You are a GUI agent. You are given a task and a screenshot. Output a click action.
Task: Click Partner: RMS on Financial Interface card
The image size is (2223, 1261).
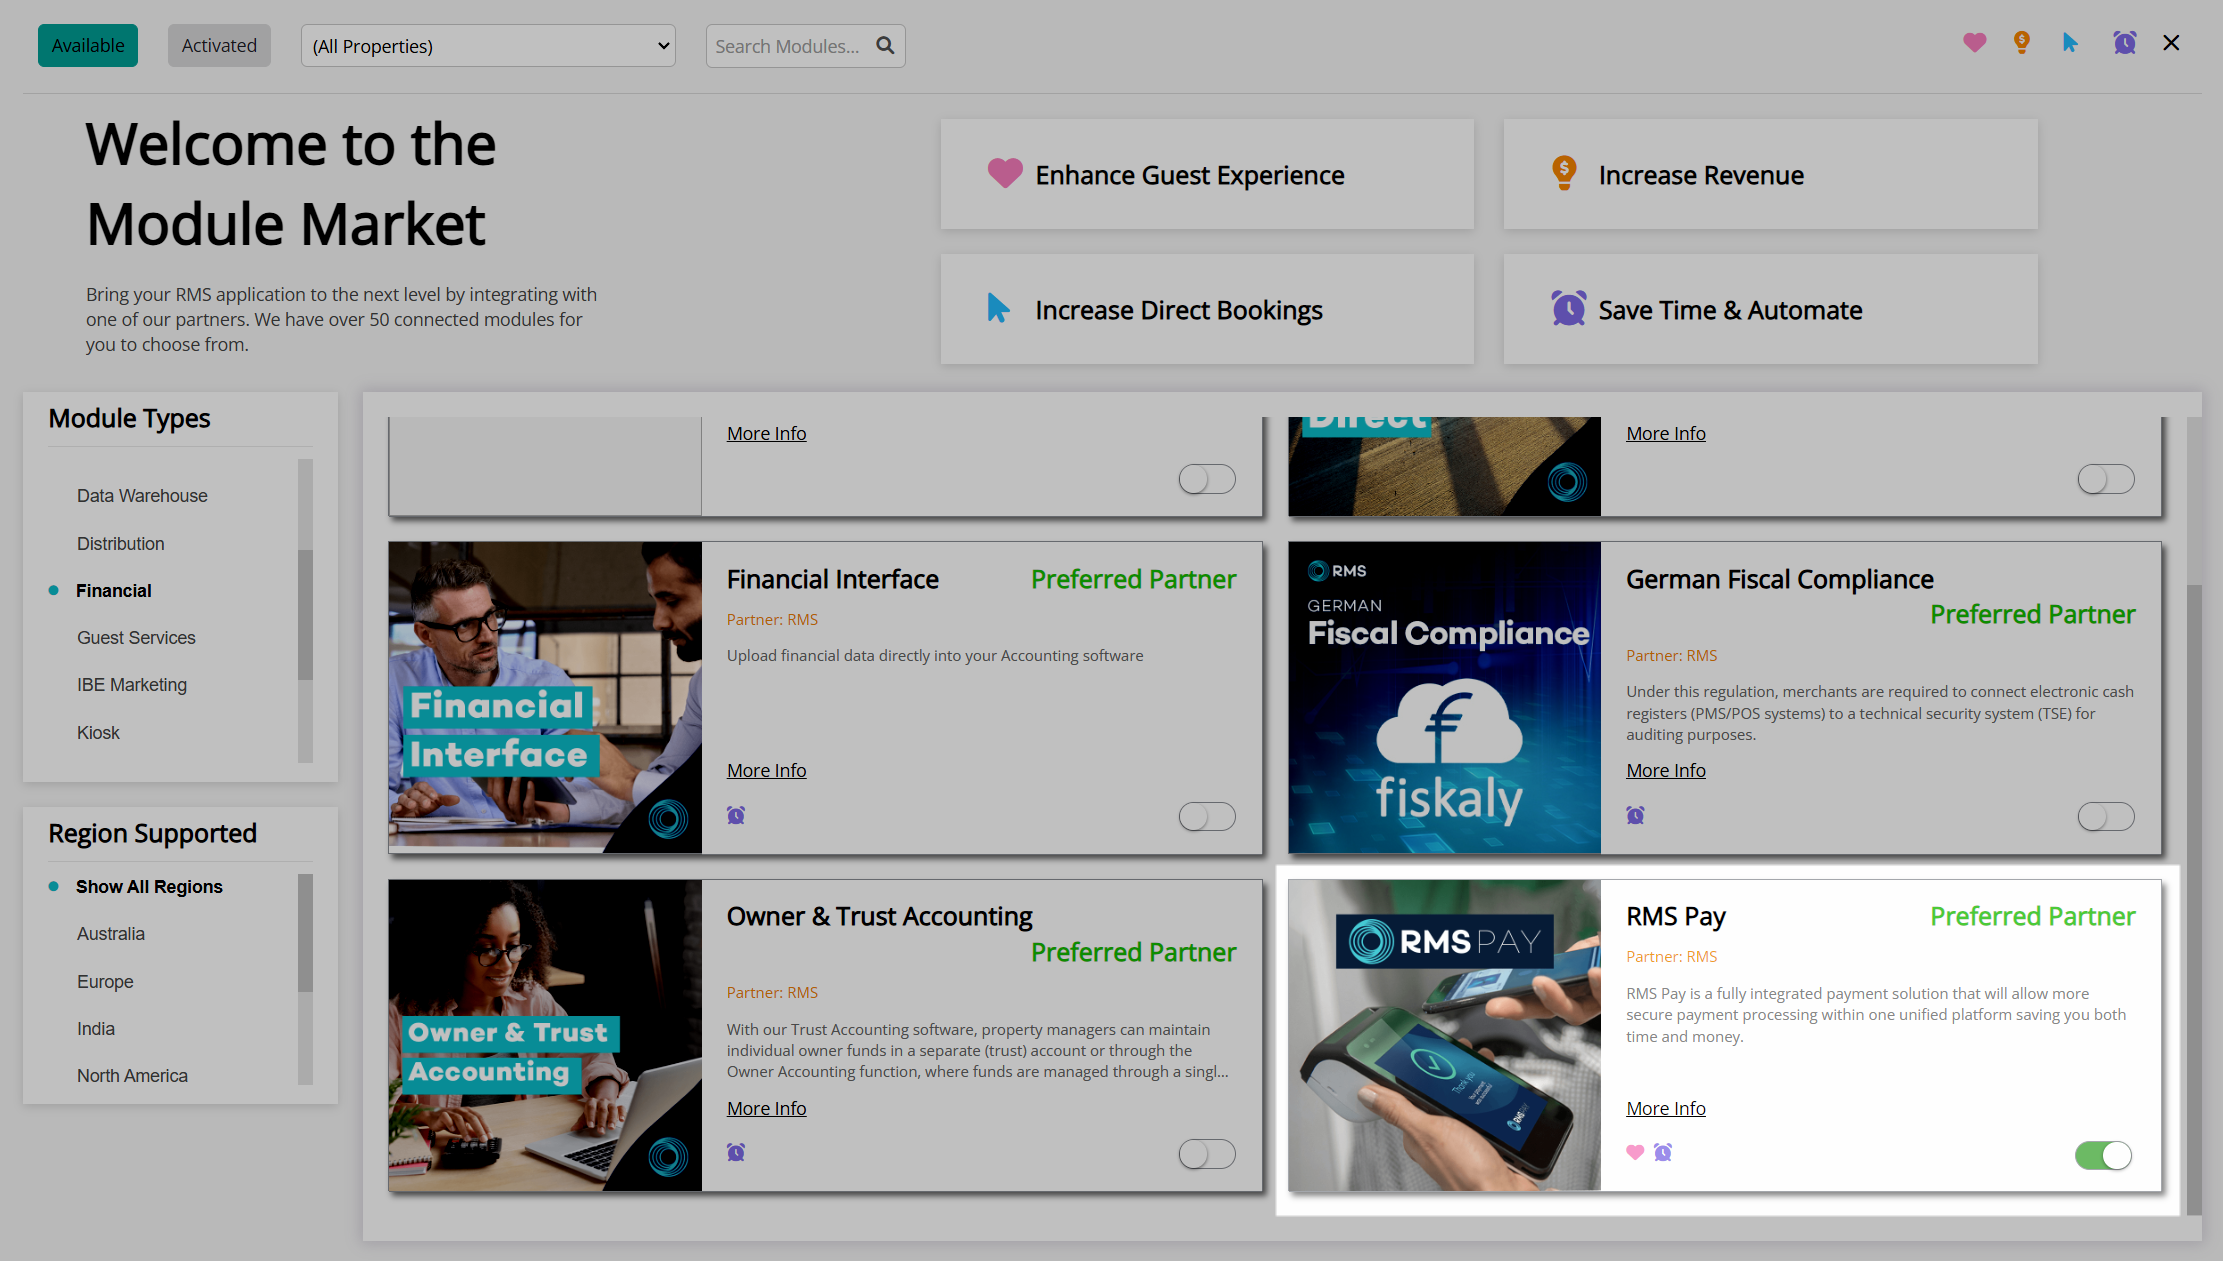pos(772,619)
